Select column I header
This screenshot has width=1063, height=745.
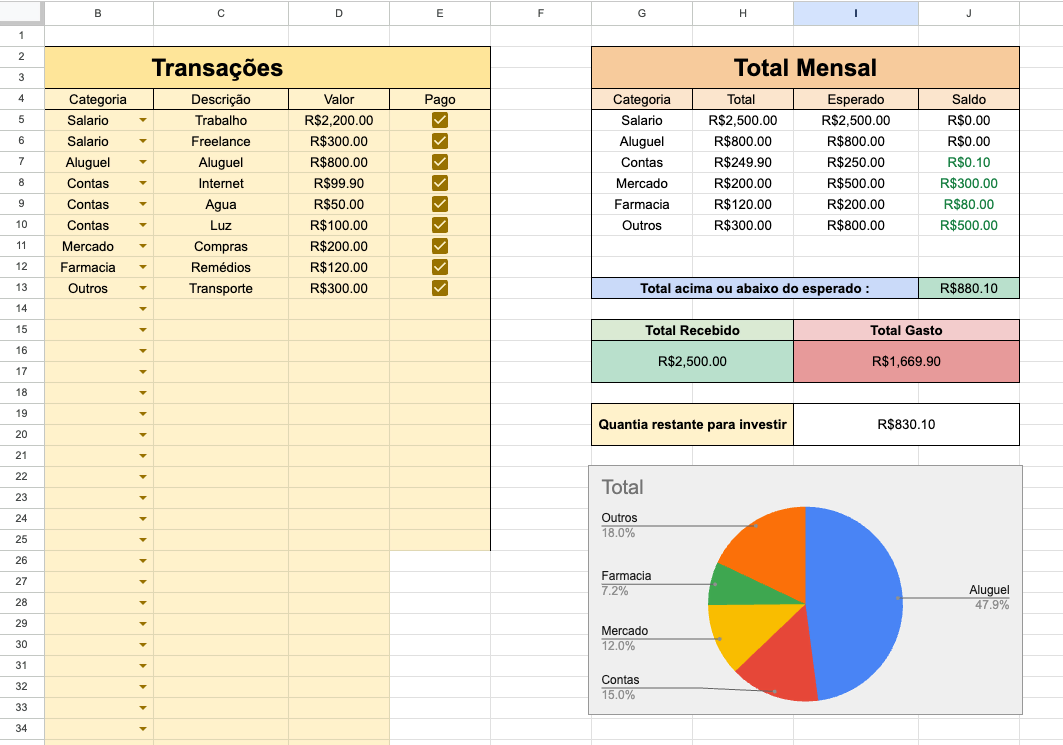pyautogui.click(x=856, y=13)
